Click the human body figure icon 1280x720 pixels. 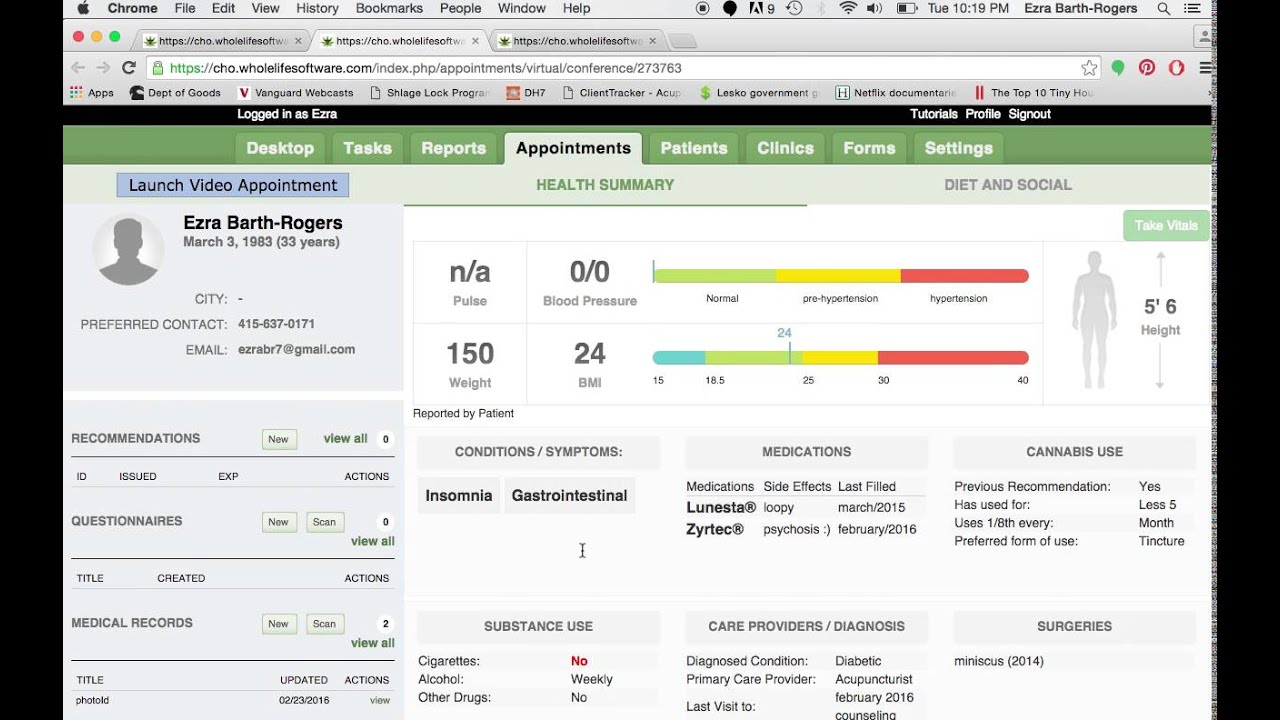point(1094,320)
